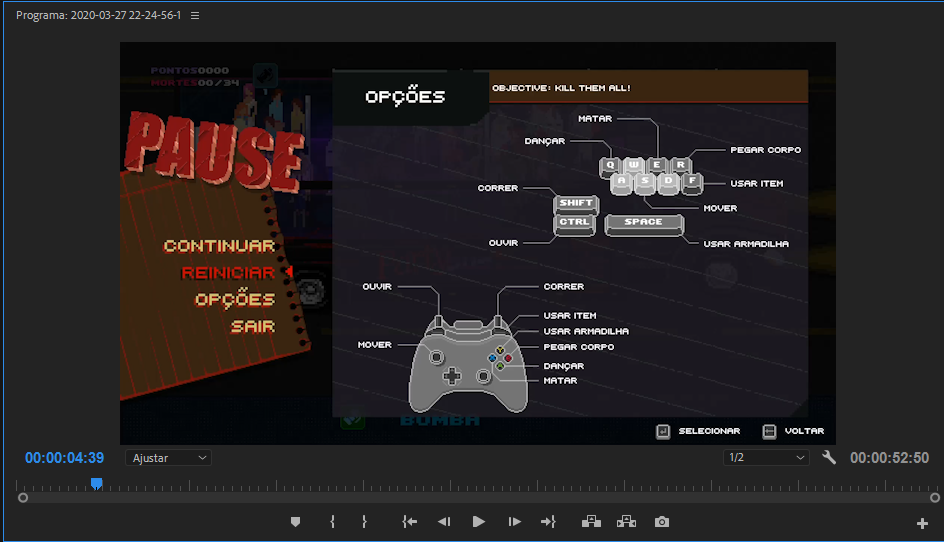This screenshot has width=944, height=542.
Task: Click the duration timecode 00:00:52:50
Action: (x=889, y=458)
